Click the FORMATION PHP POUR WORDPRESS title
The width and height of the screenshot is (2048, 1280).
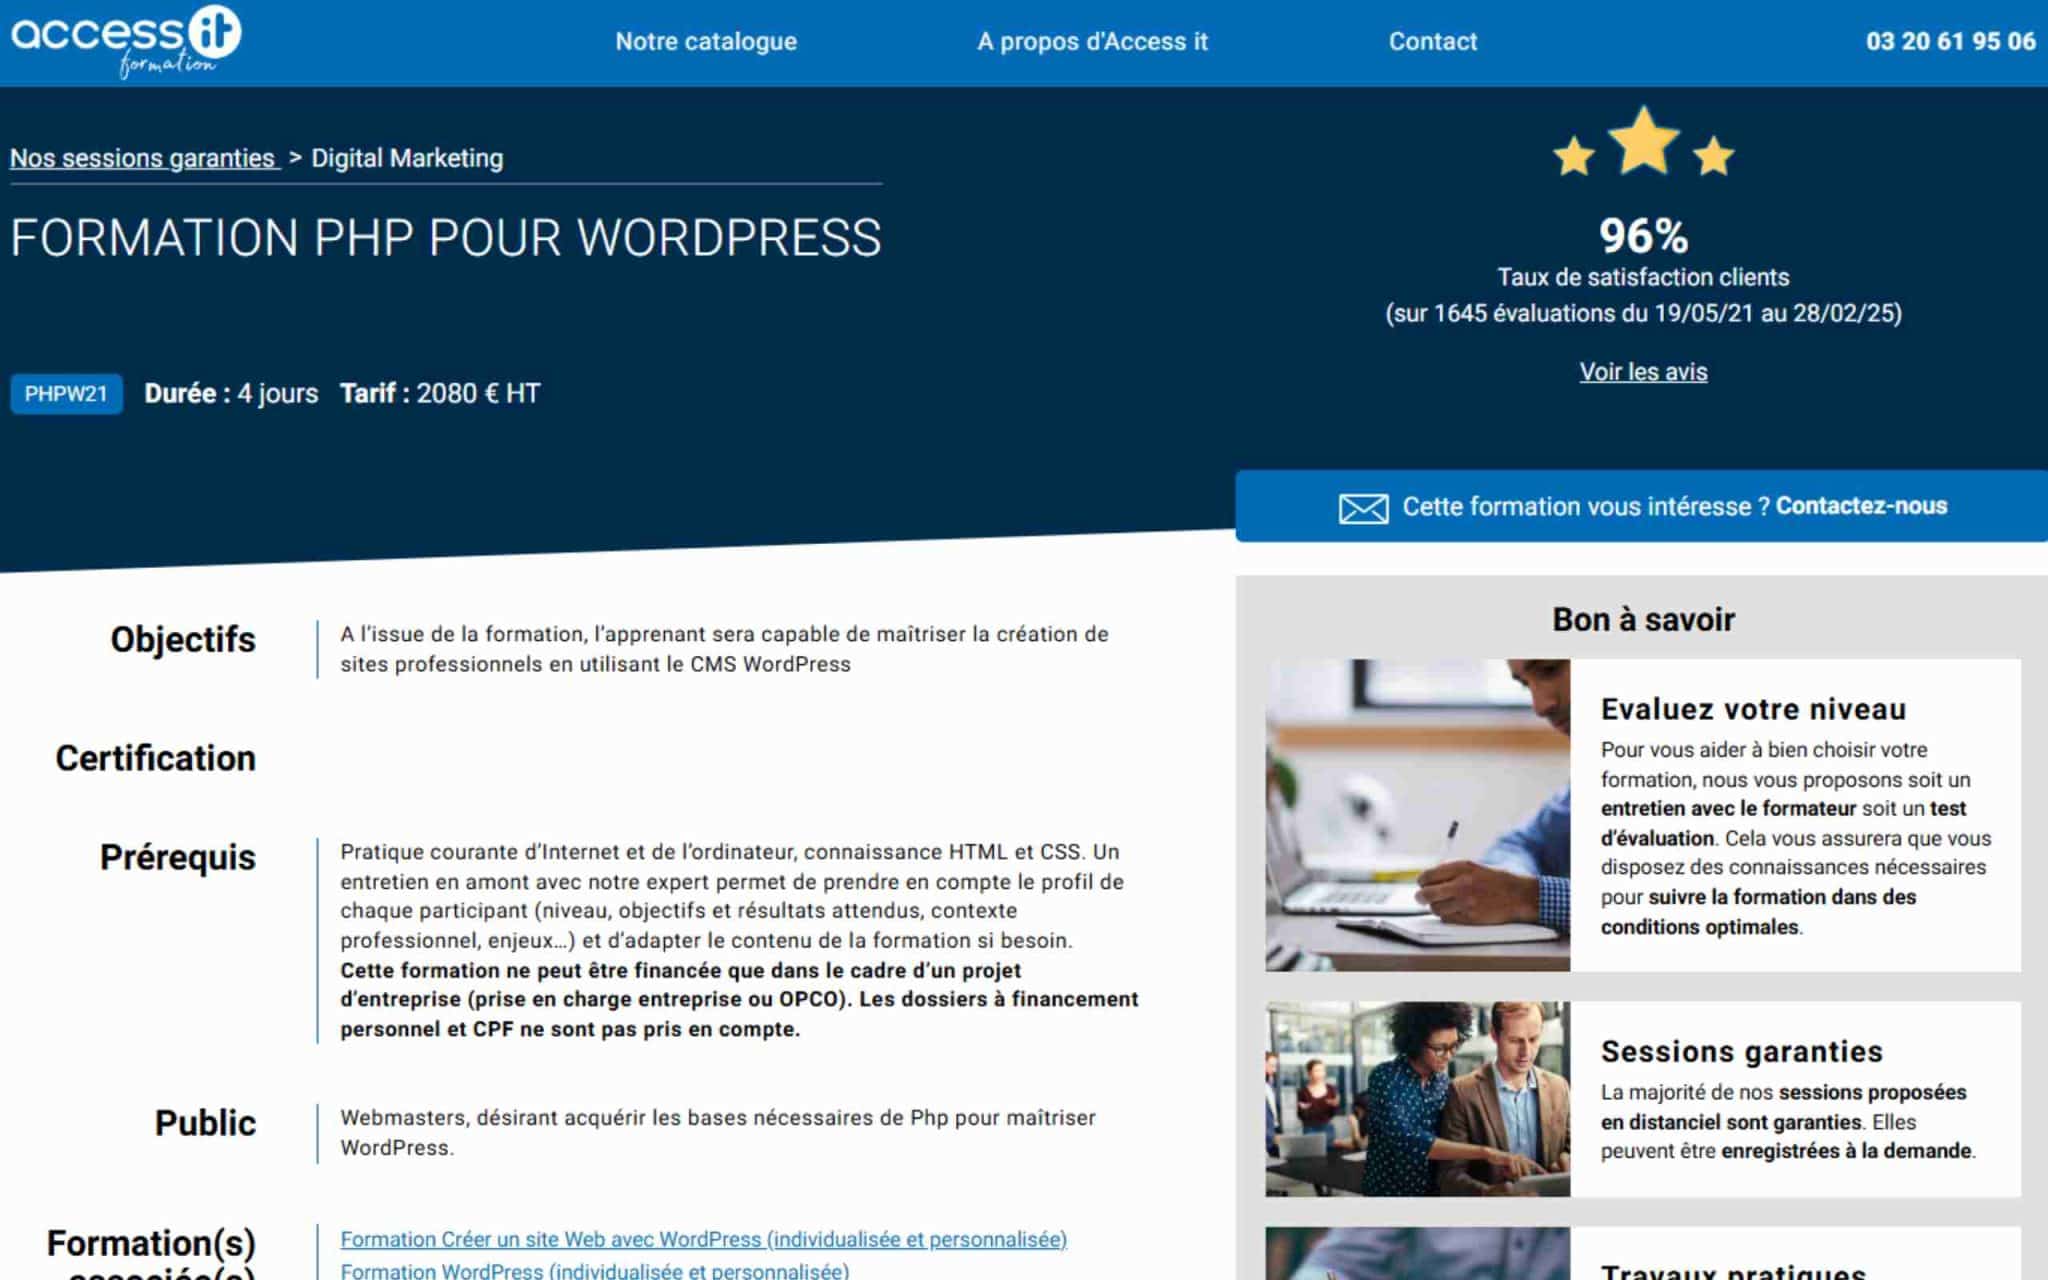click(446, 238)
